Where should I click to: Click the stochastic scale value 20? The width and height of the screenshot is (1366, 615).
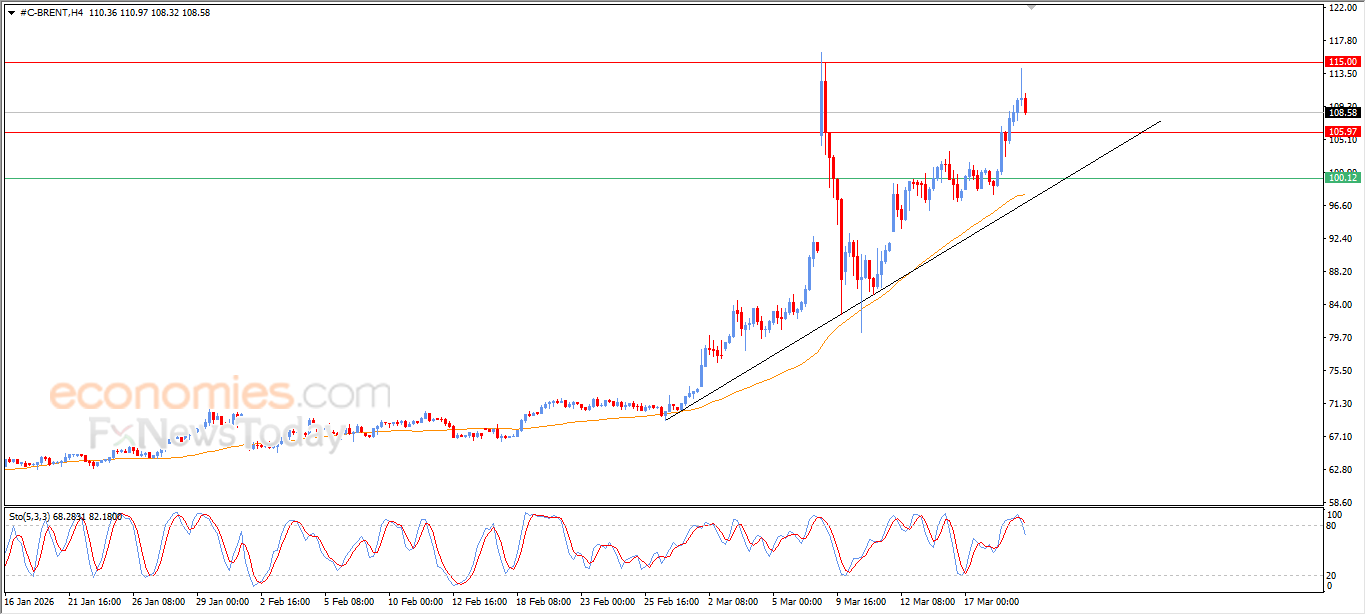pos(1332,575)
